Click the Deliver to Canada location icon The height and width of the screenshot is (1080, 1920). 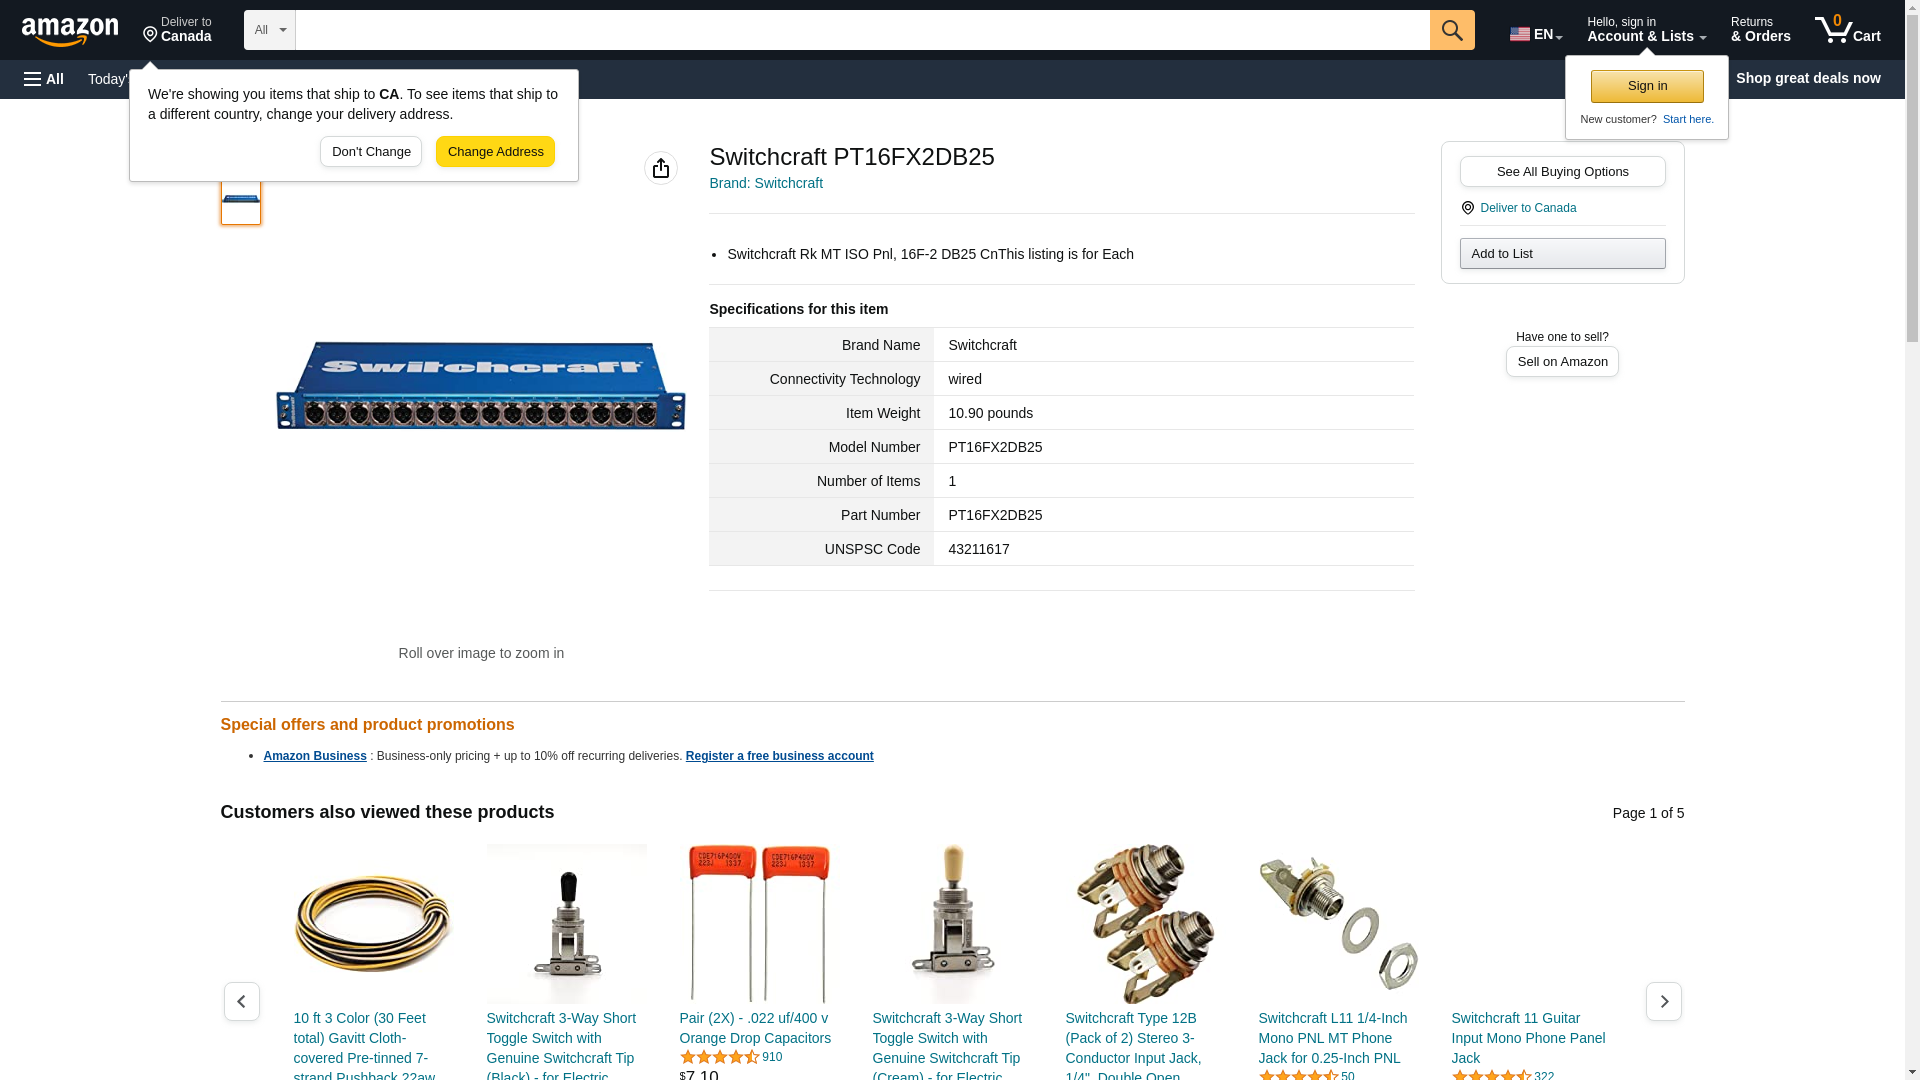(x=1468, y=208)
